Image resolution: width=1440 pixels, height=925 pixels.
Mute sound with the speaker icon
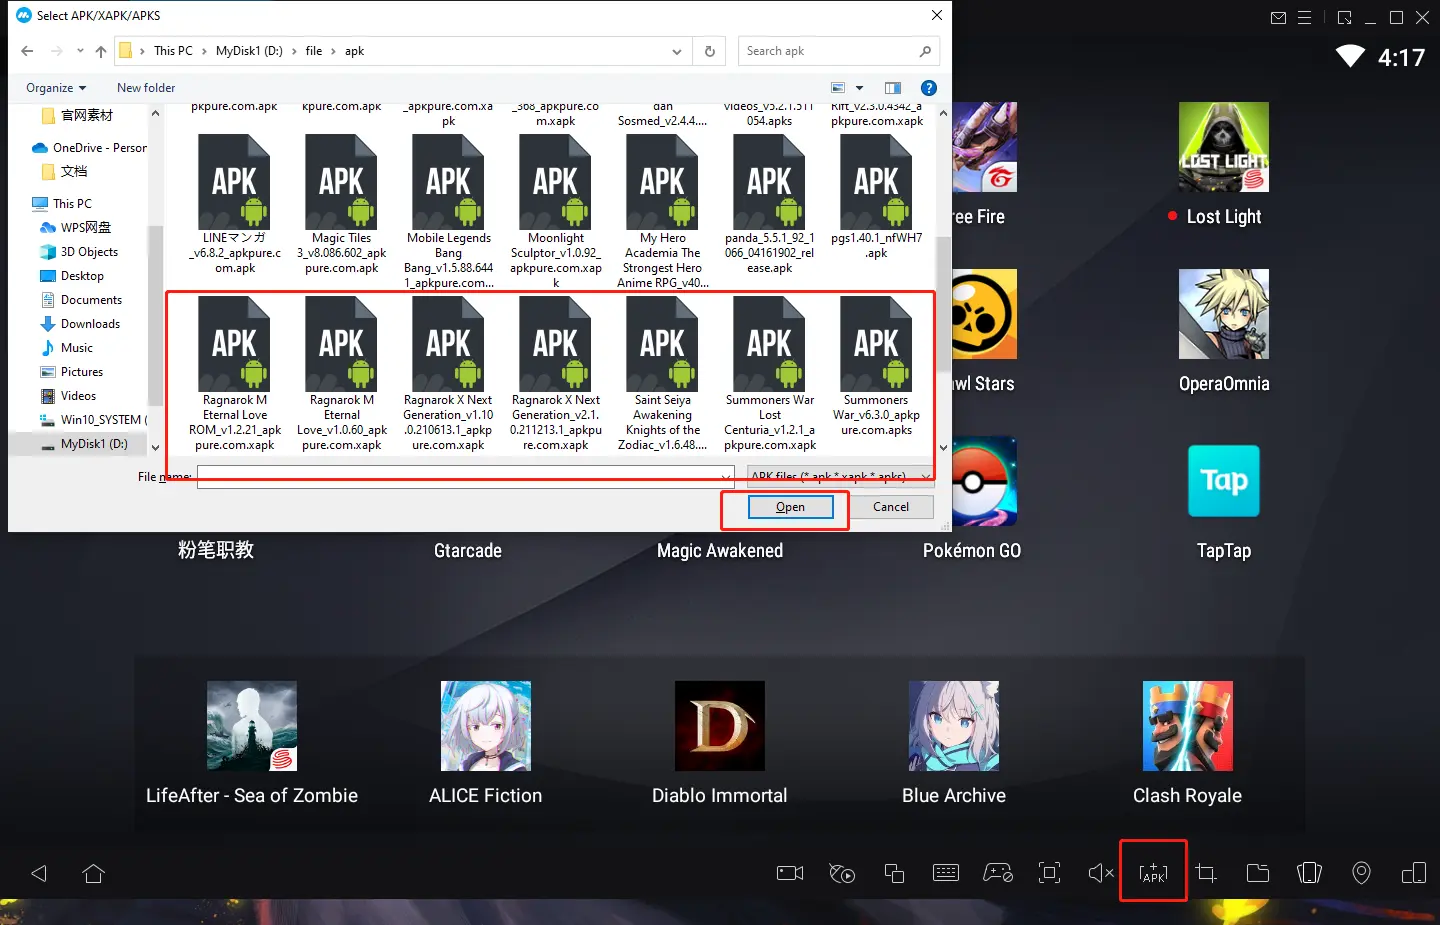click(1101, 873)
